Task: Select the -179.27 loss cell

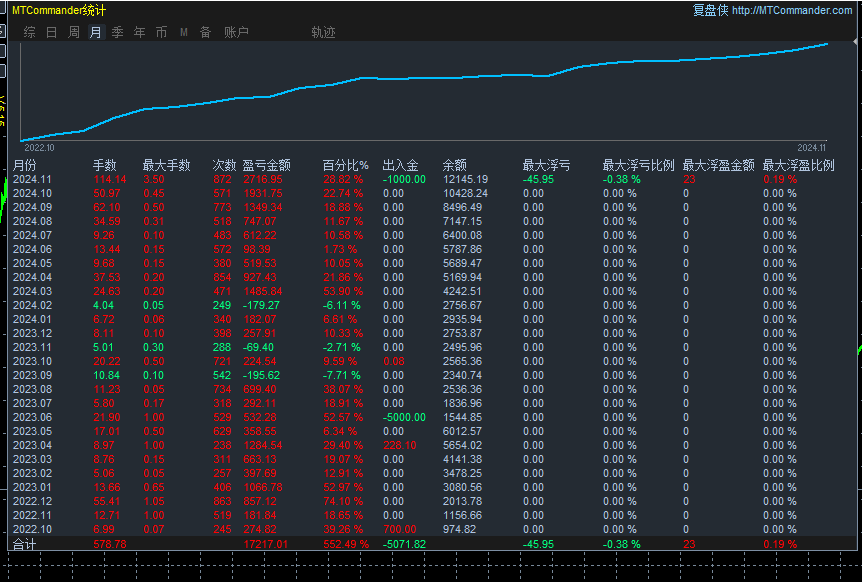Action: [x=261, y=306]
